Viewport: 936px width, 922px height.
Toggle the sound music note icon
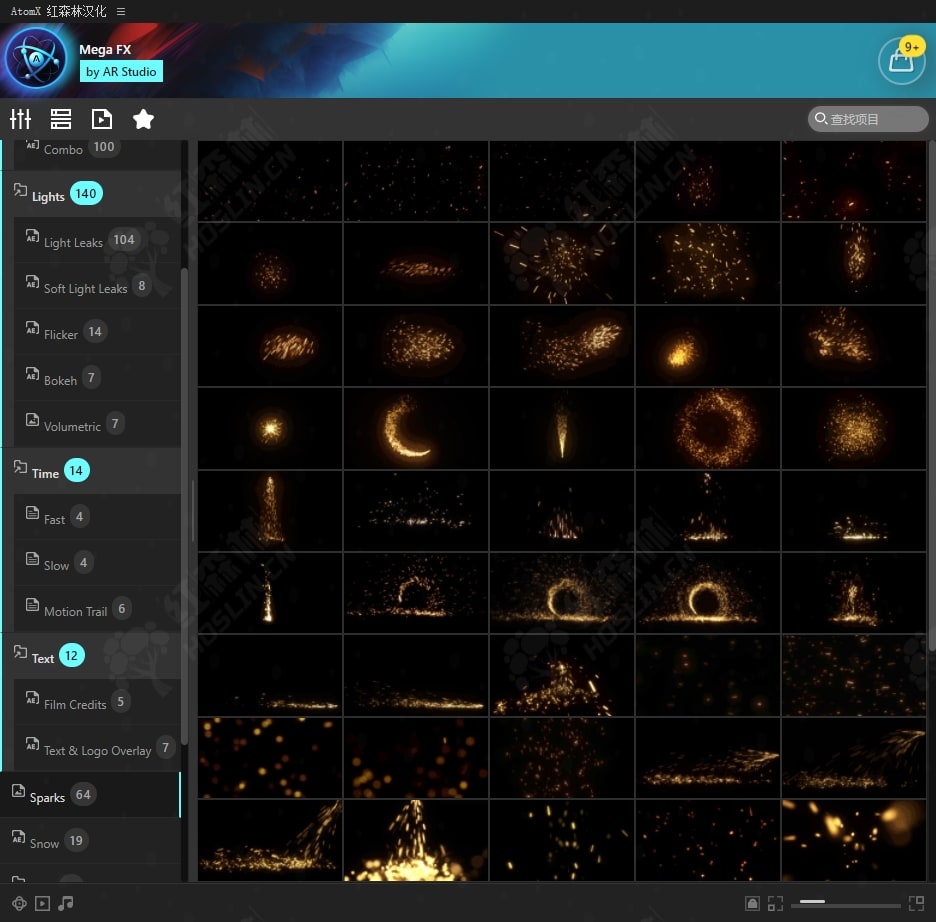tap(66, 904)
